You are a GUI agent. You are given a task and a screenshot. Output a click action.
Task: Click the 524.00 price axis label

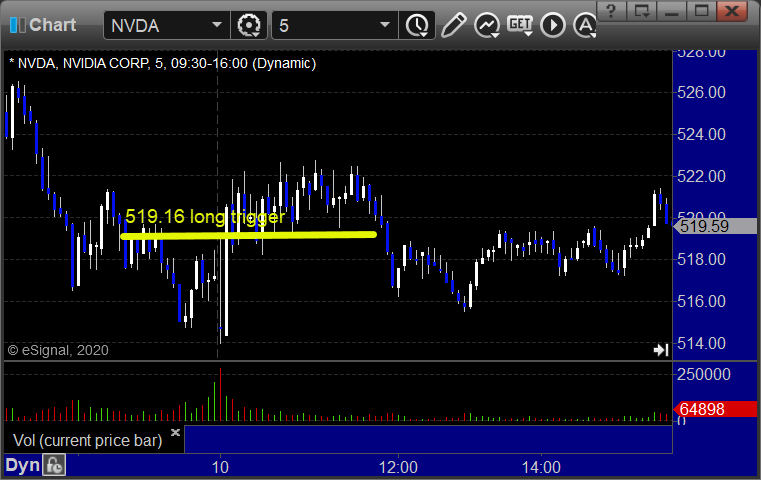[x=701, y=134]
